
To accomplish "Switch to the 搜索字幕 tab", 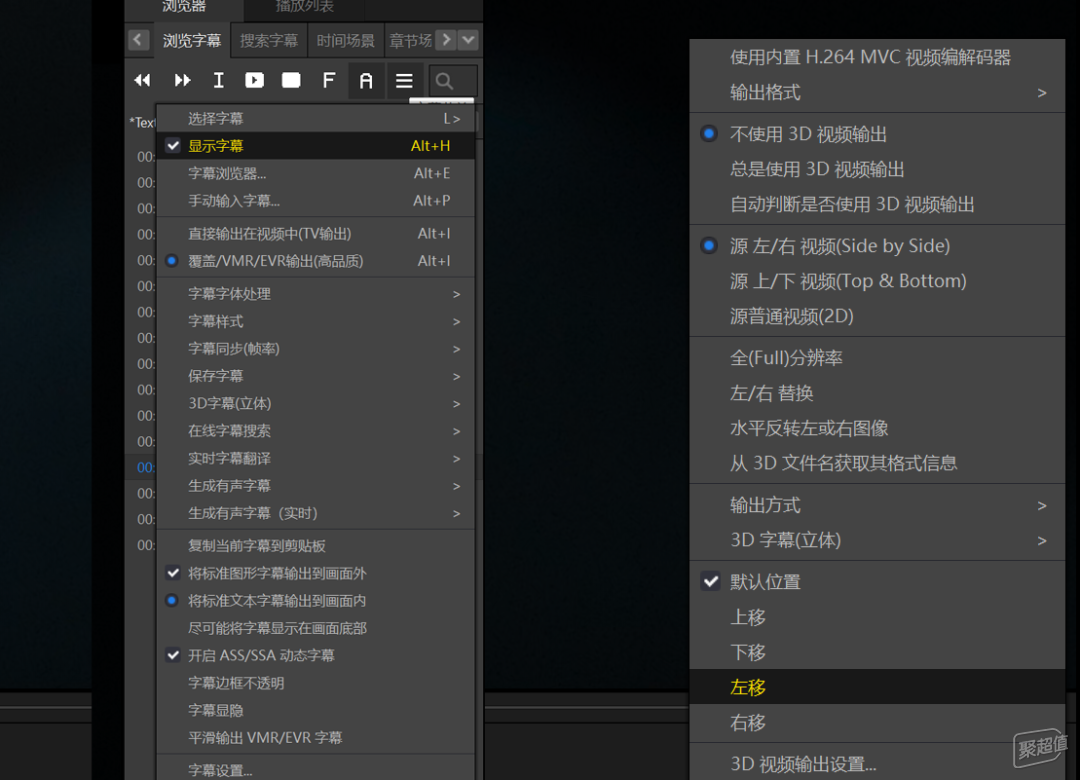I will [269, 41].
